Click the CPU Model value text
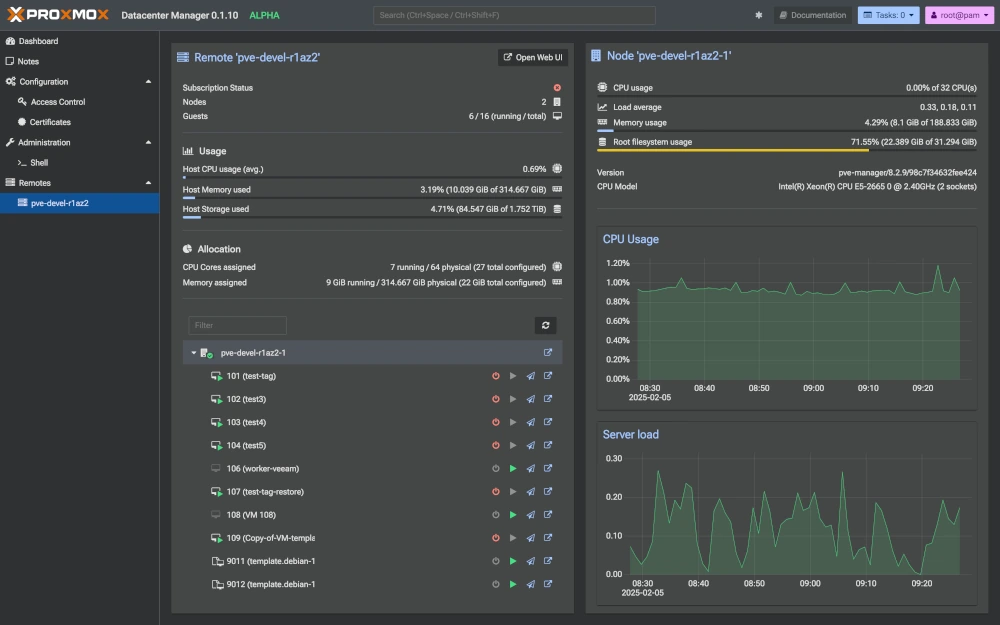This screenshot has width=1000, height=625. [x=877, y=187]
